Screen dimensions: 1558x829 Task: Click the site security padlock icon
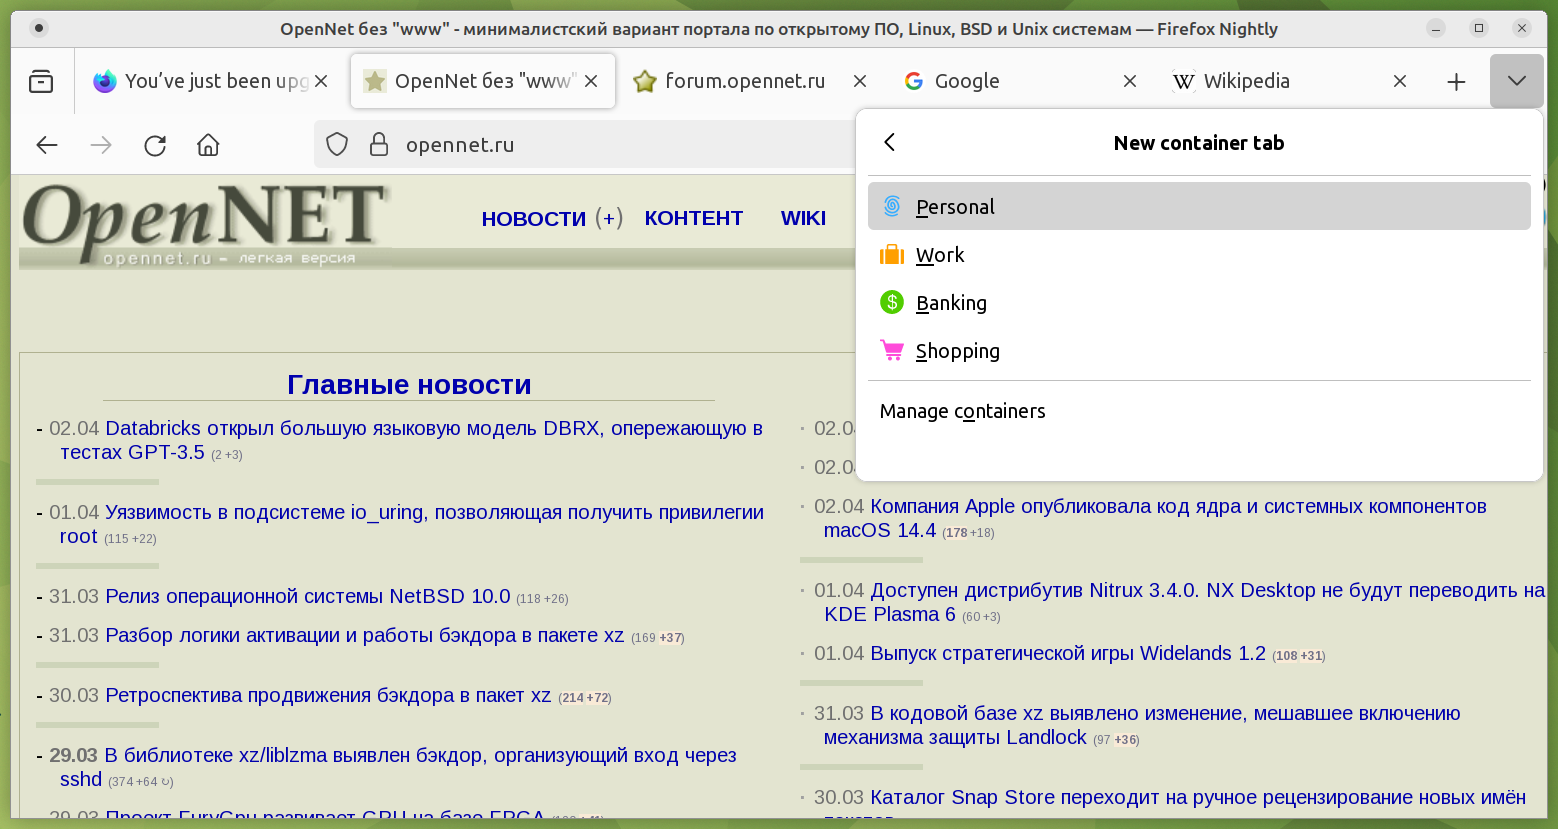(379, 145)
